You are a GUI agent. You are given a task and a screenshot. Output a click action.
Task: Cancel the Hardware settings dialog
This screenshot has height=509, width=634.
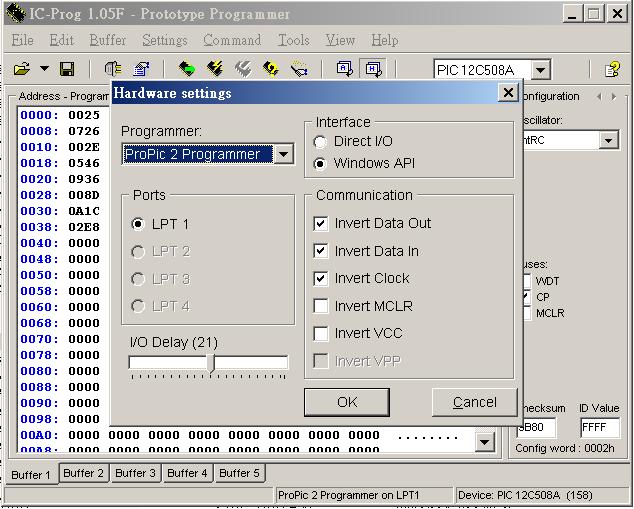click(475, 402)
